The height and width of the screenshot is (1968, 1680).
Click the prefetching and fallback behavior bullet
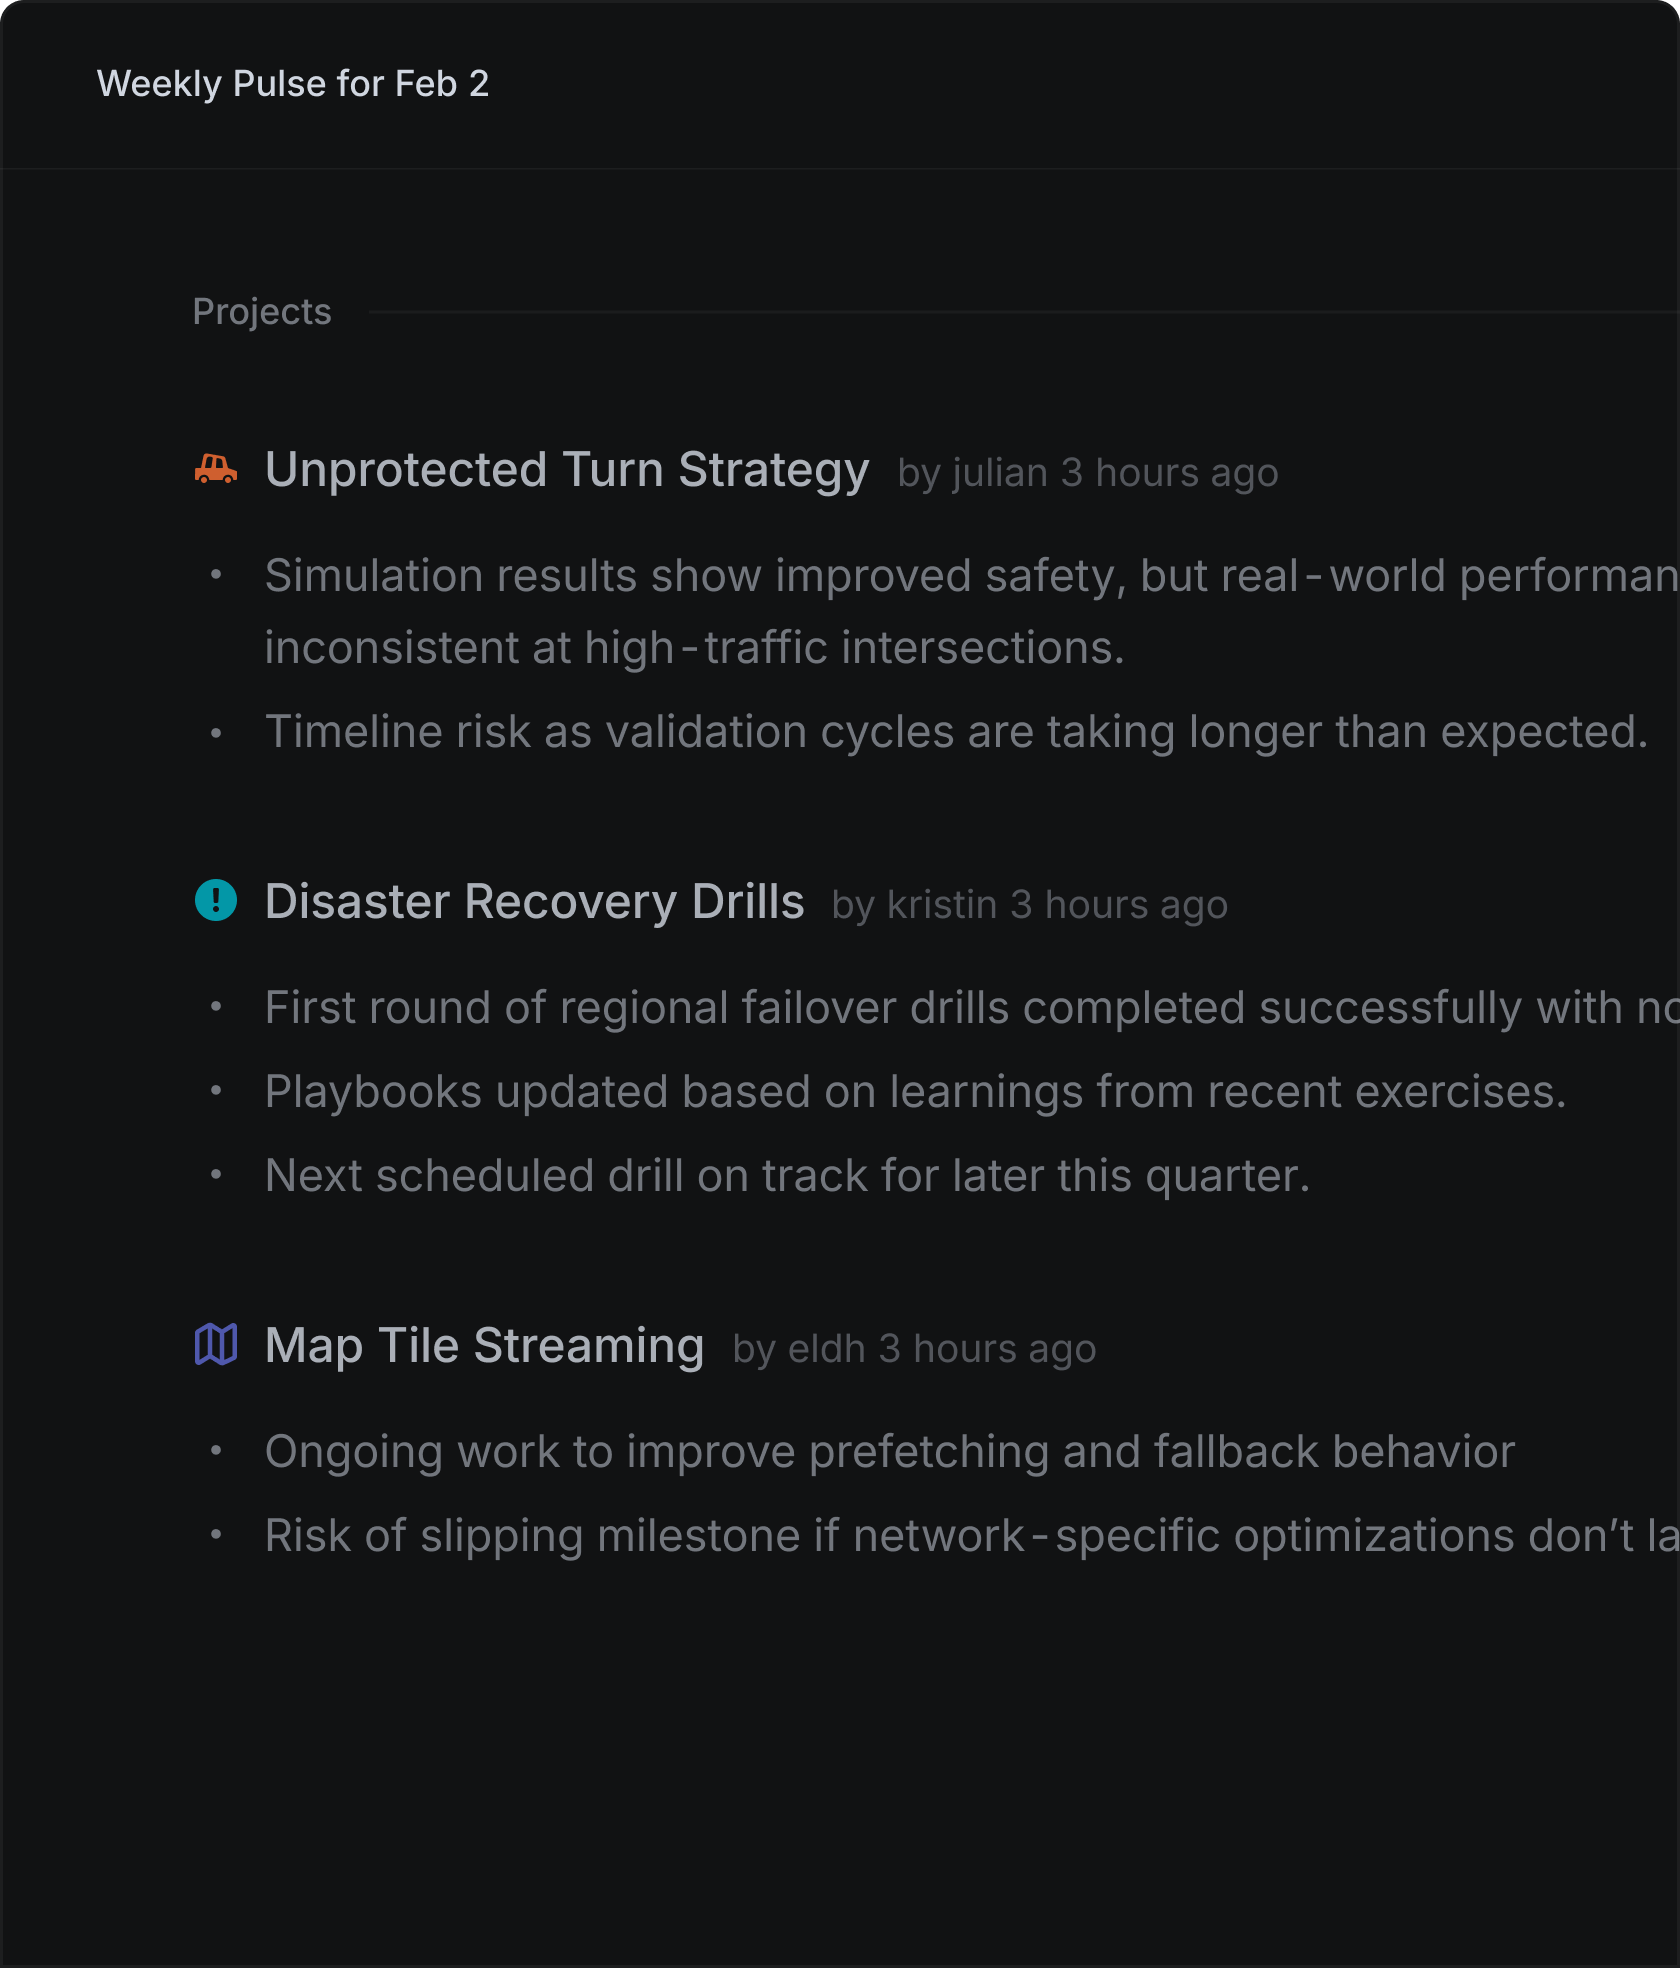tap(890, 1452)
